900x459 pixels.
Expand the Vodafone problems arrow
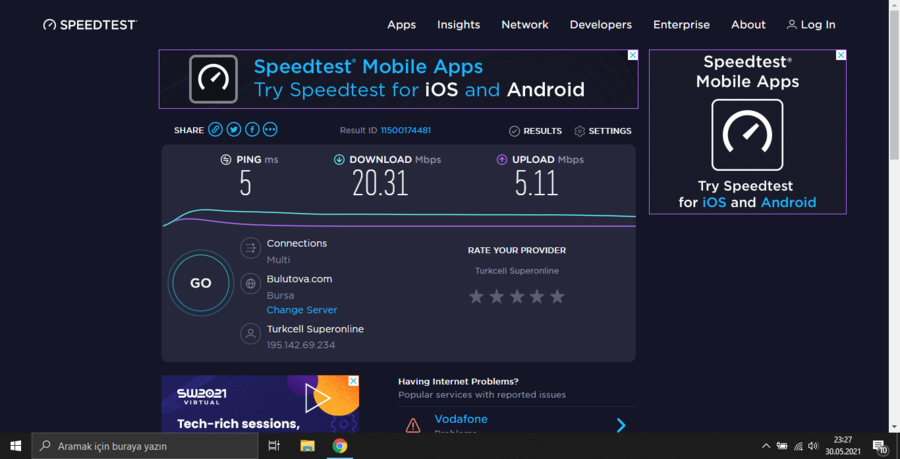(x=621, y=425)
